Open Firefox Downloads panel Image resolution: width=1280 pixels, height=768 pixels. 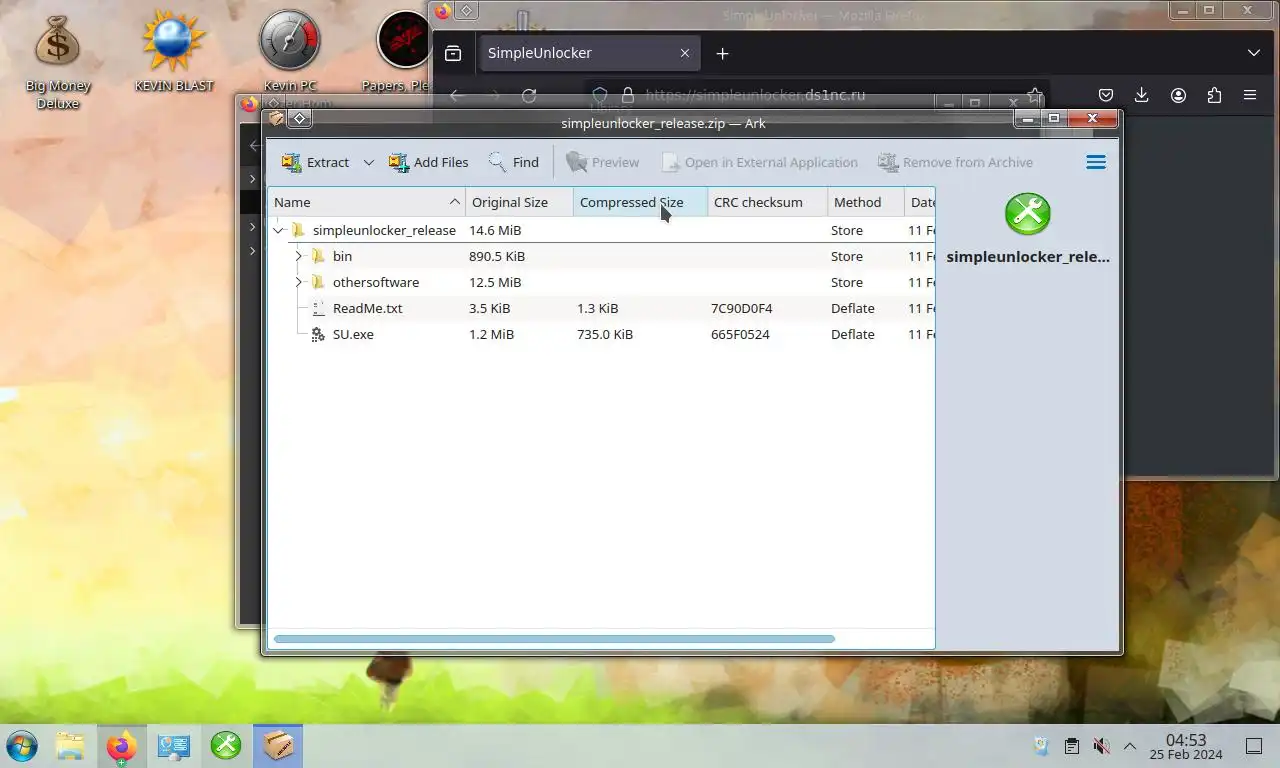coord(1142,95)
